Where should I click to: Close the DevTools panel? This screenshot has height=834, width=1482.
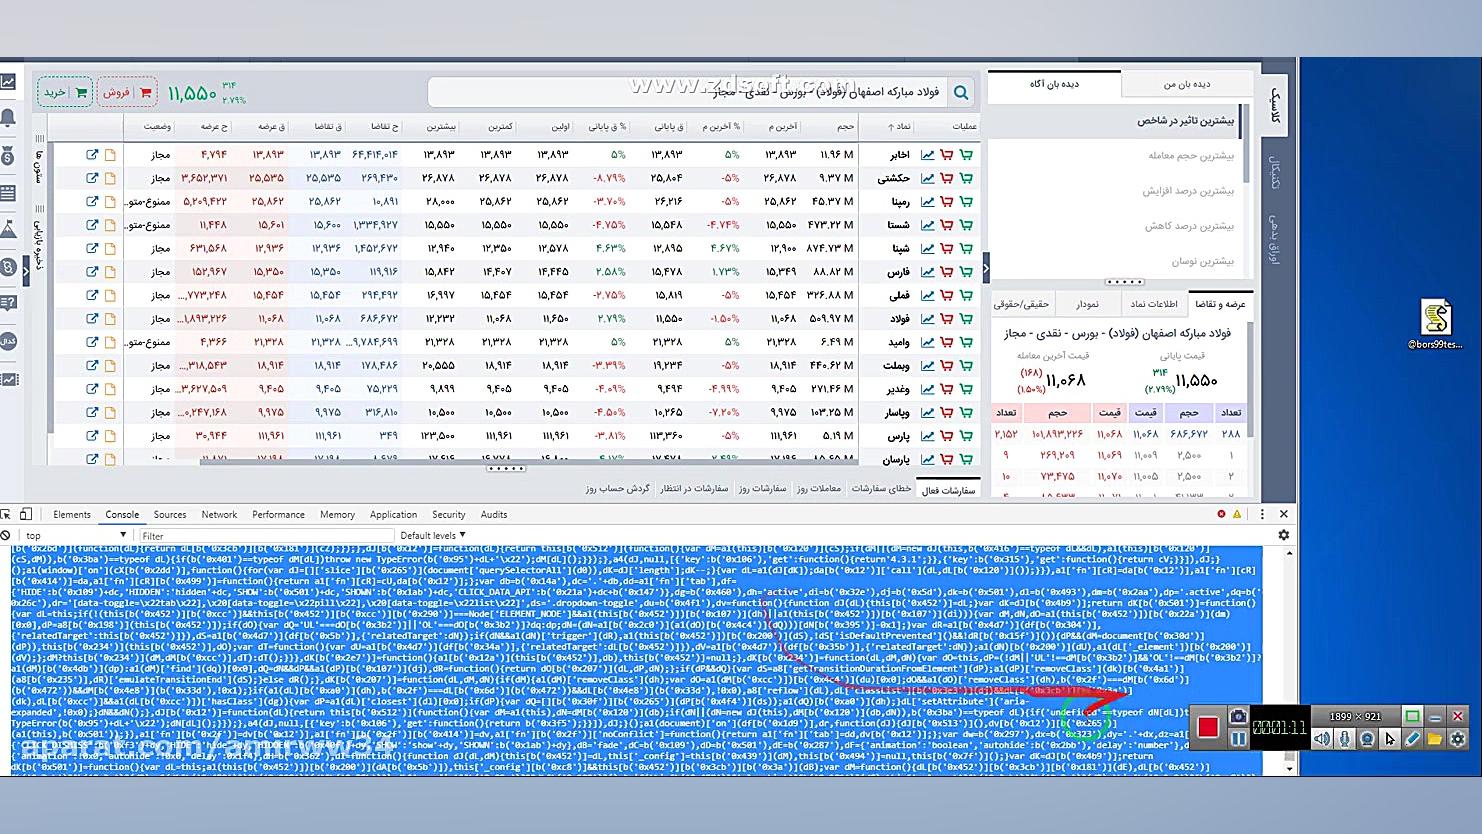[1284, 514]
